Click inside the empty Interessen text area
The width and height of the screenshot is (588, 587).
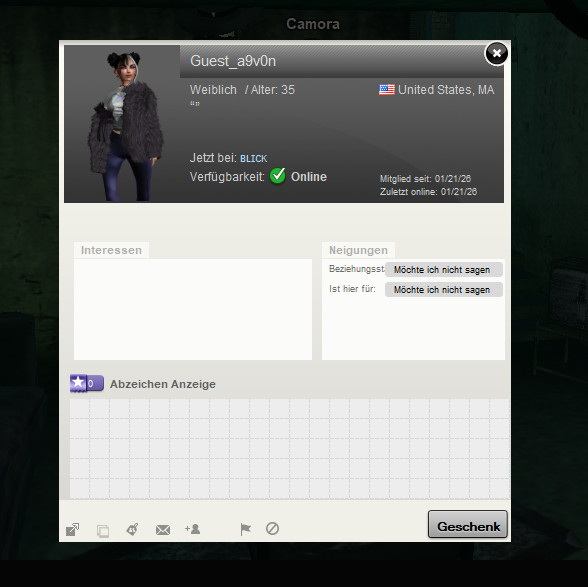[x=193, y=309]
